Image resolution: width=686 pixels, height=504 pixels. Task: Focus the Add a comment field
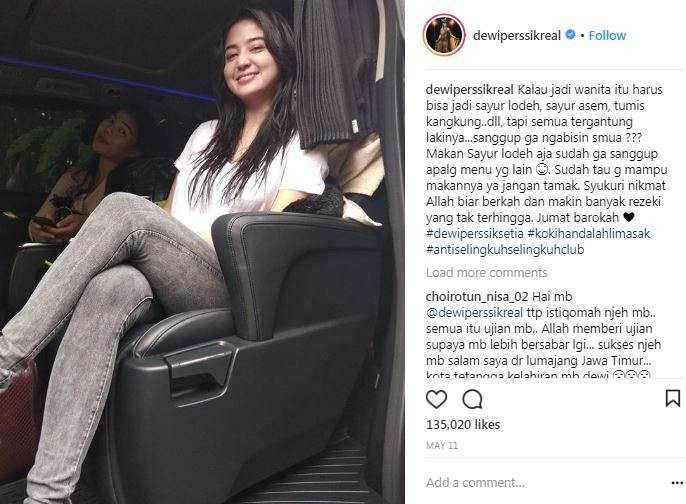[545, 483]
